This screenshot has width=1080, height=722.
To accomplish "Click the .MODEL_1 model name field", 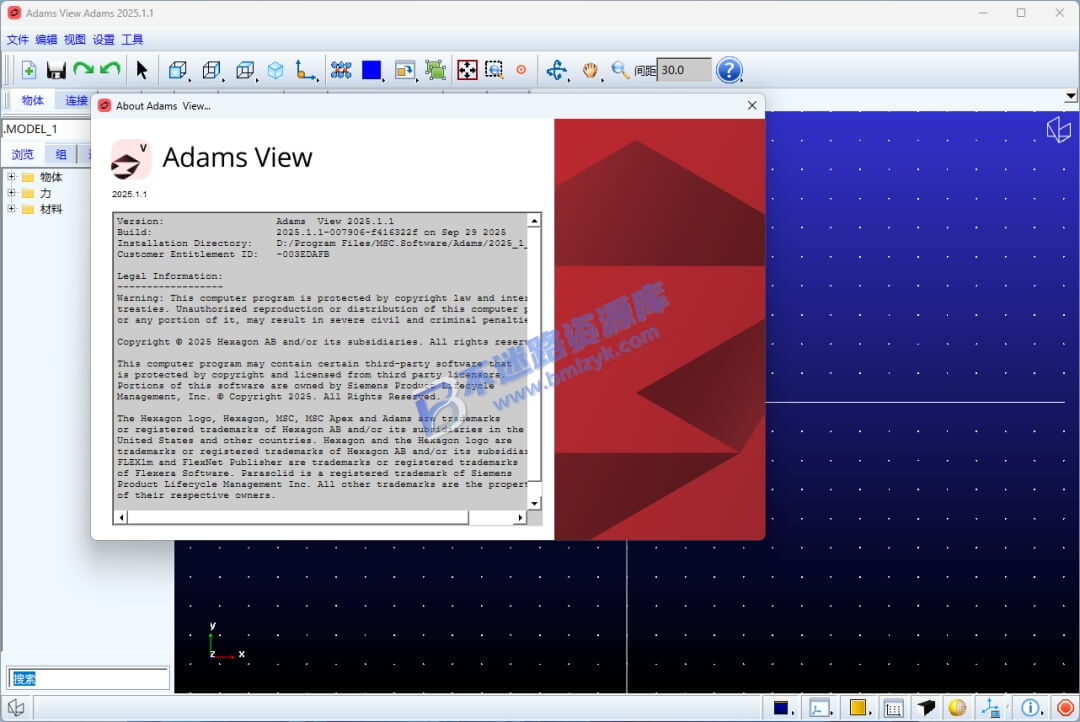I will coord(47,129).
